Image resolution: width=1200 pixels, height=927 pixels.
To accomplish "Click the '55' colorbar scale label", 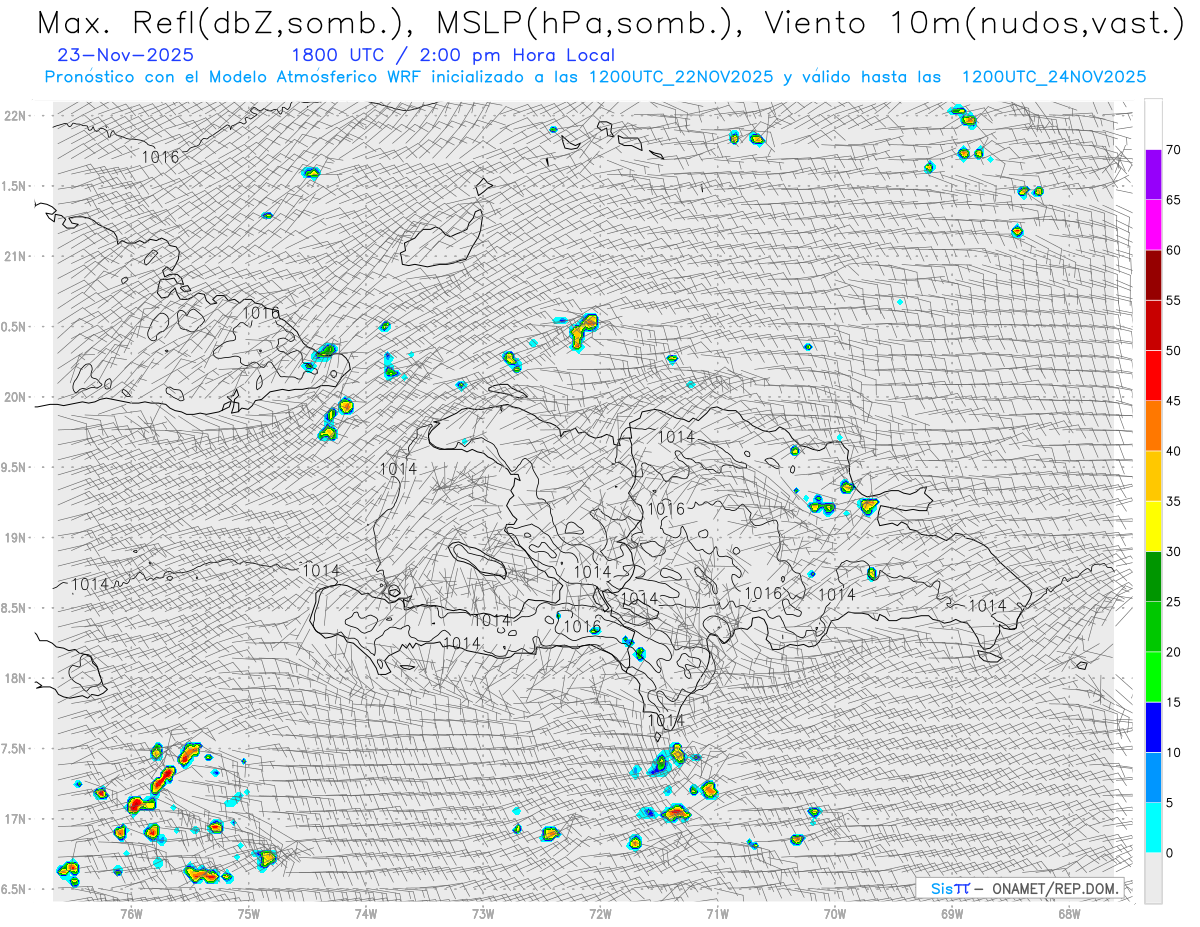I will [1173, 300].
